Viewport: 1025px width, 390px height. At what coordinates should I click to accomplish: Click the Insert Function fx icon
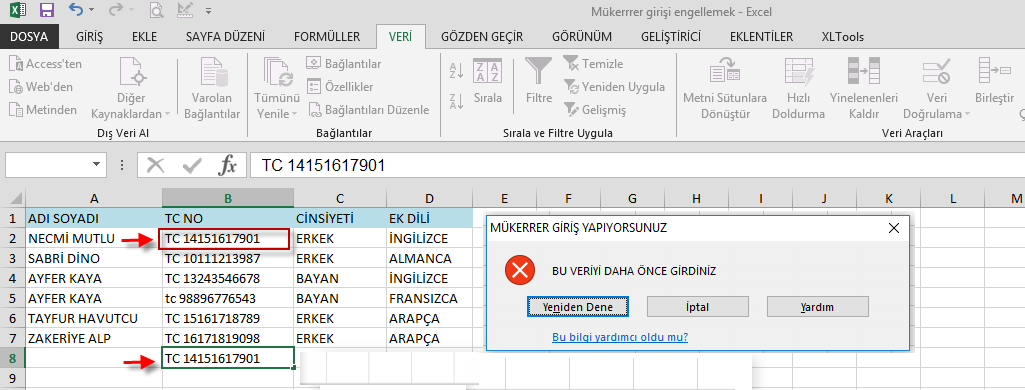pyautogui.click(x=227, y=165)
